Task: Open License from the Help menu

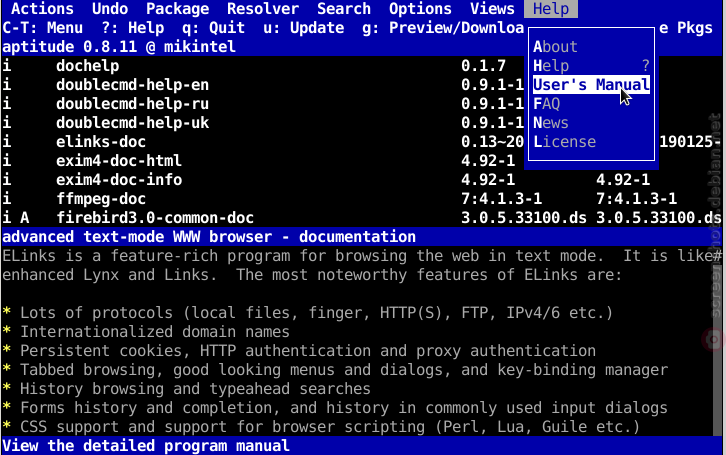Action: pyautogui.click(x=591, y=142)
